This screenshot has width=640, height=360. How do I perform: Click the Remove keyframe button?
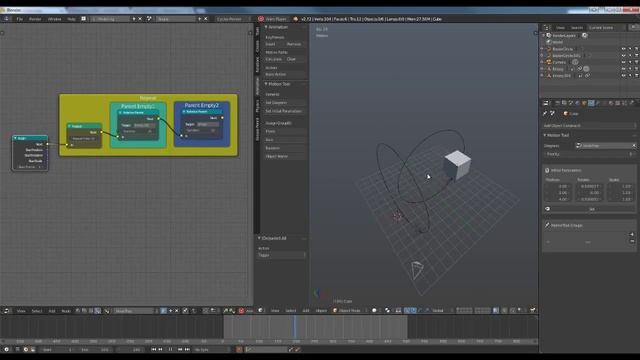[295, 44]
